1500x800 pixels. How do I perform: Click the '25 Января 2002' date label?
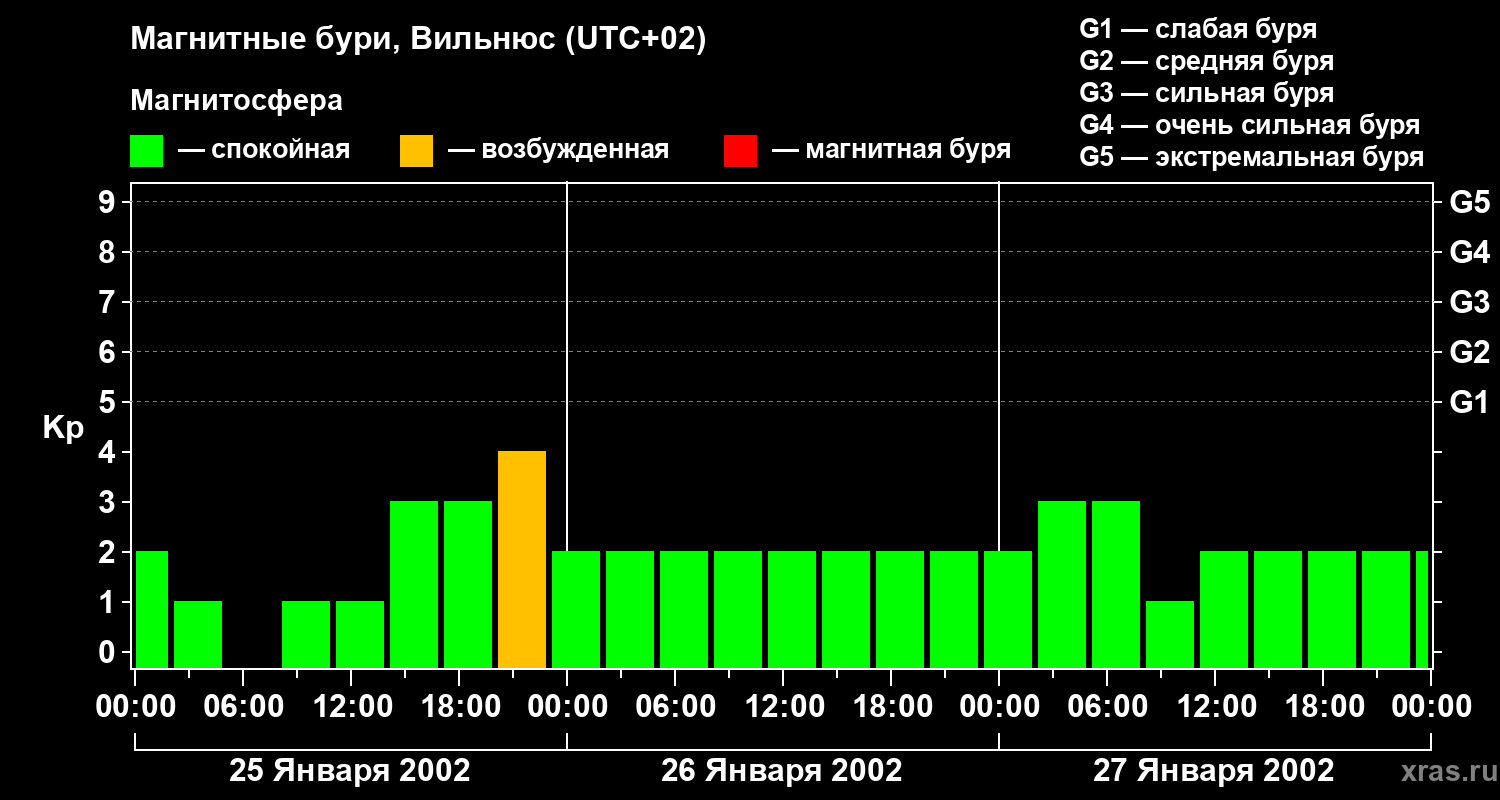click(350, 771)
